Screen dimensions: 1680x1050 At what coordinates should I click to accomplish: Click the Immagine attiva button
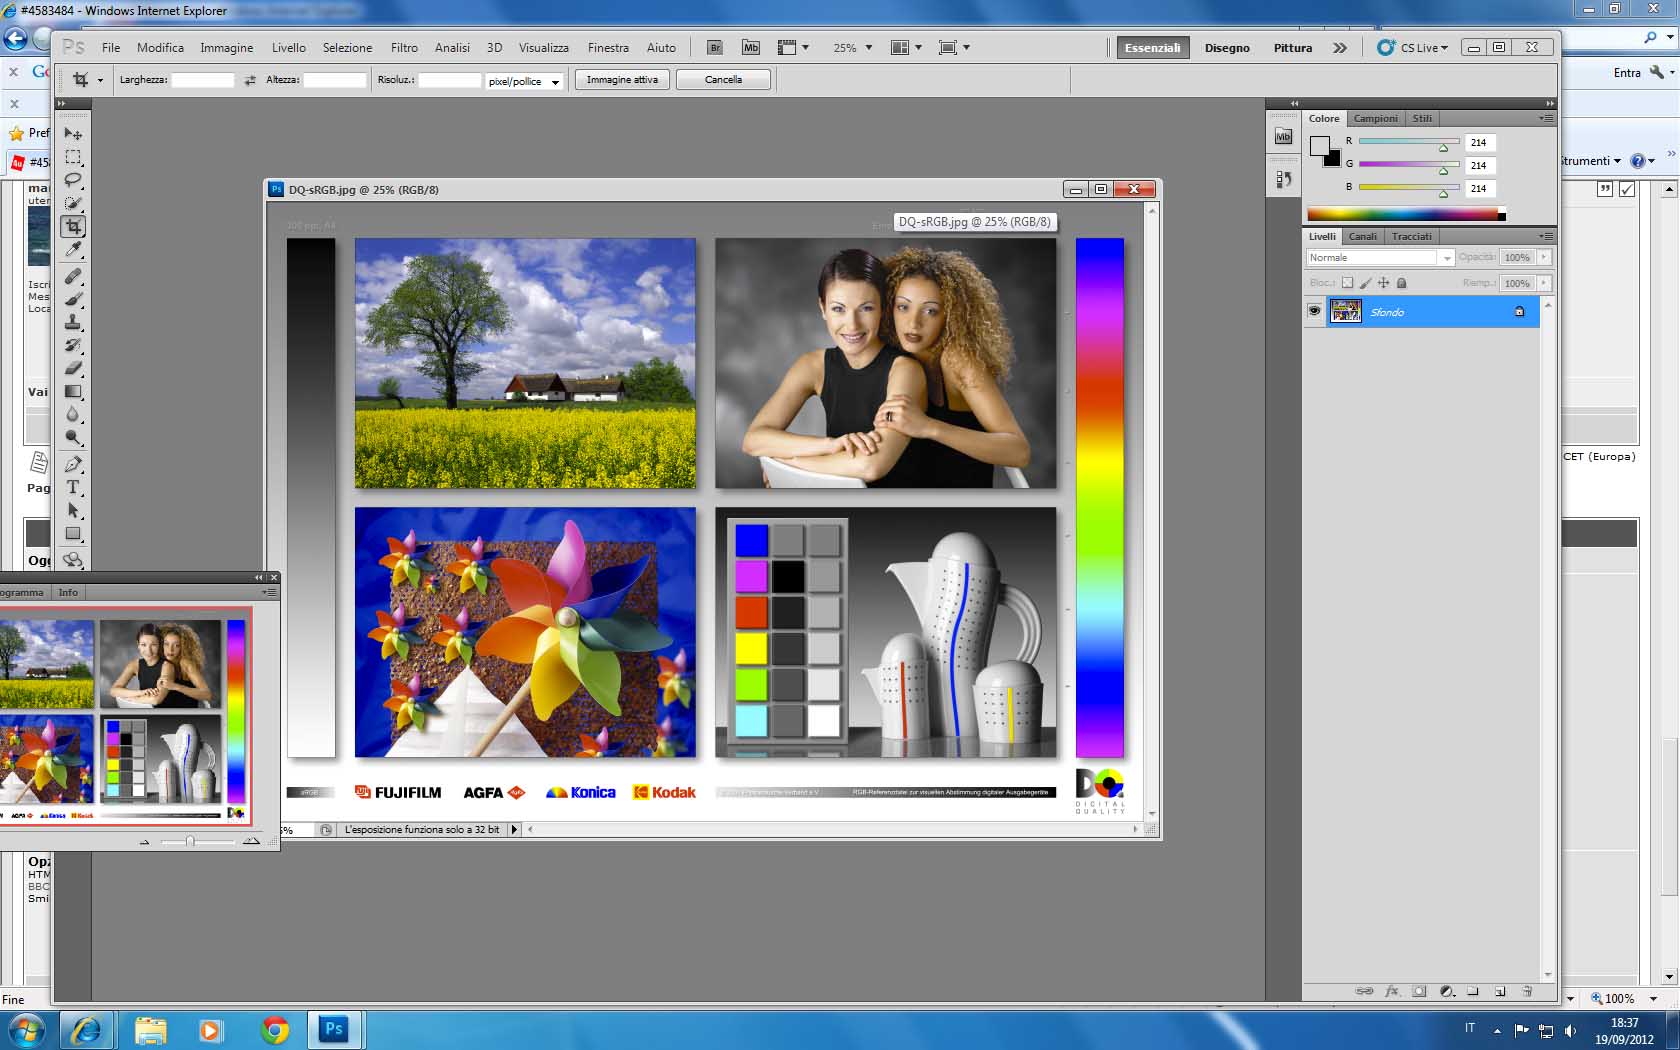click(622, 80)
